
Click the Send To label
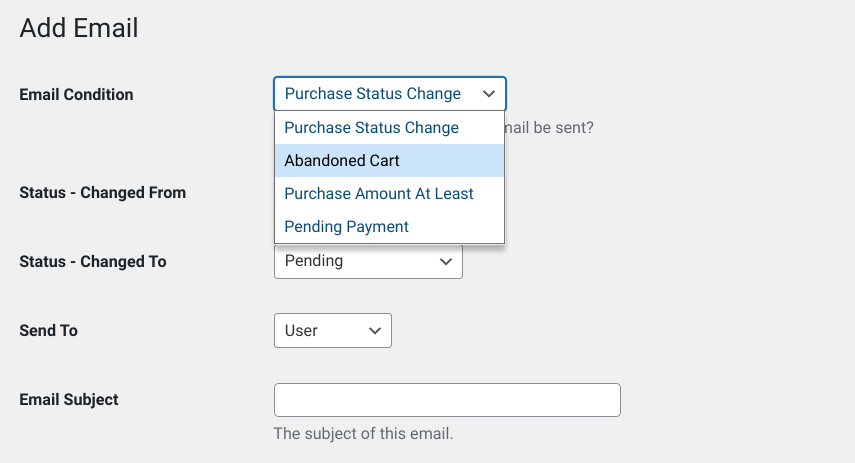tap(49, 330)
